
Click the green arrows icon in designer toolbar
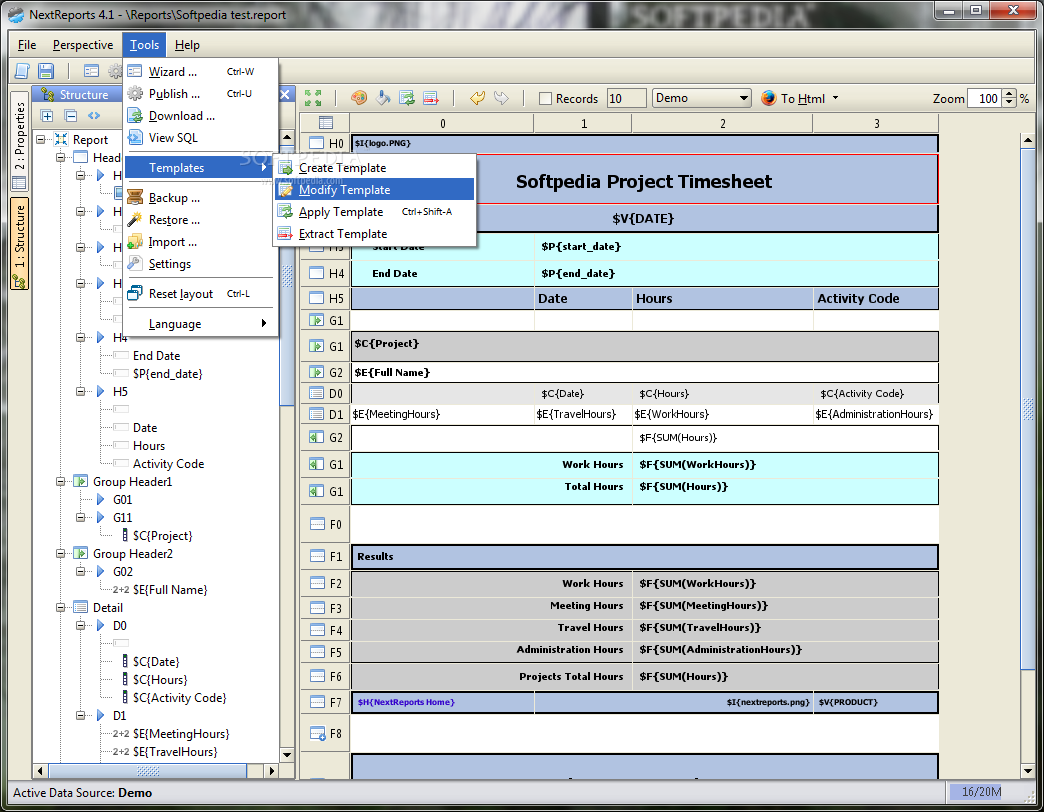[x=313, y=98]
